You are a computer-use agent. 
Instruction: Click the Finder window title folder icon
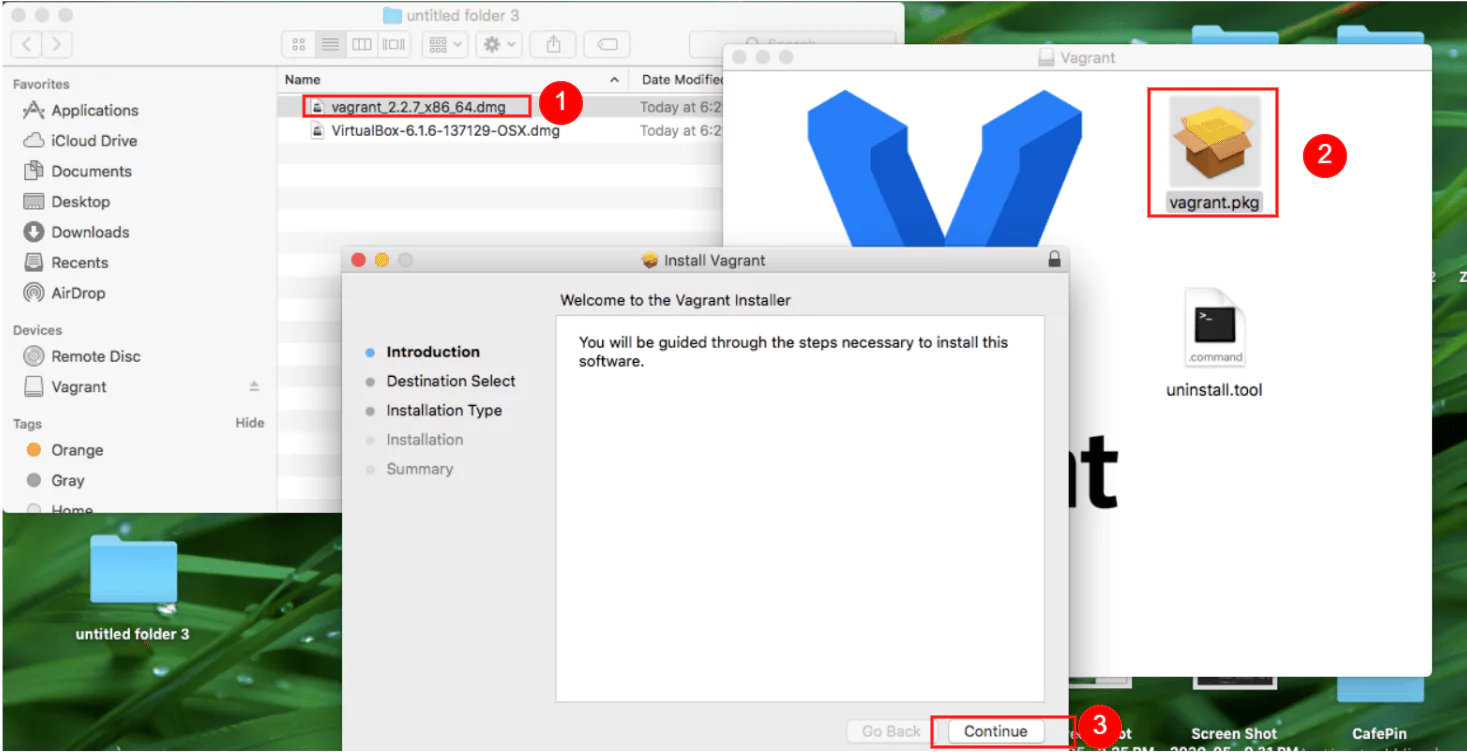[392, 16]
